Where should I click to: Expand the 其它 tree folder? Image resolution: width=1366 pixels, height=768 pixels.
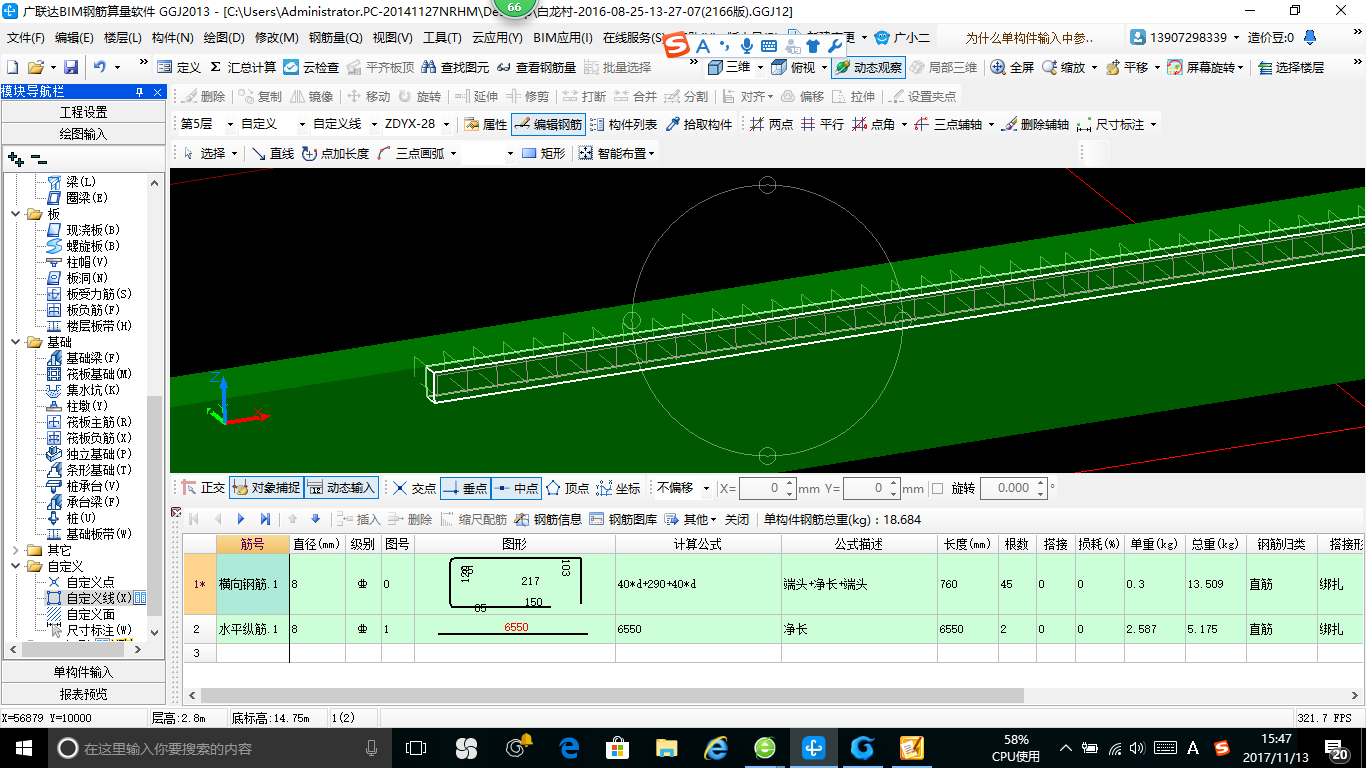(x=16, y=550)
